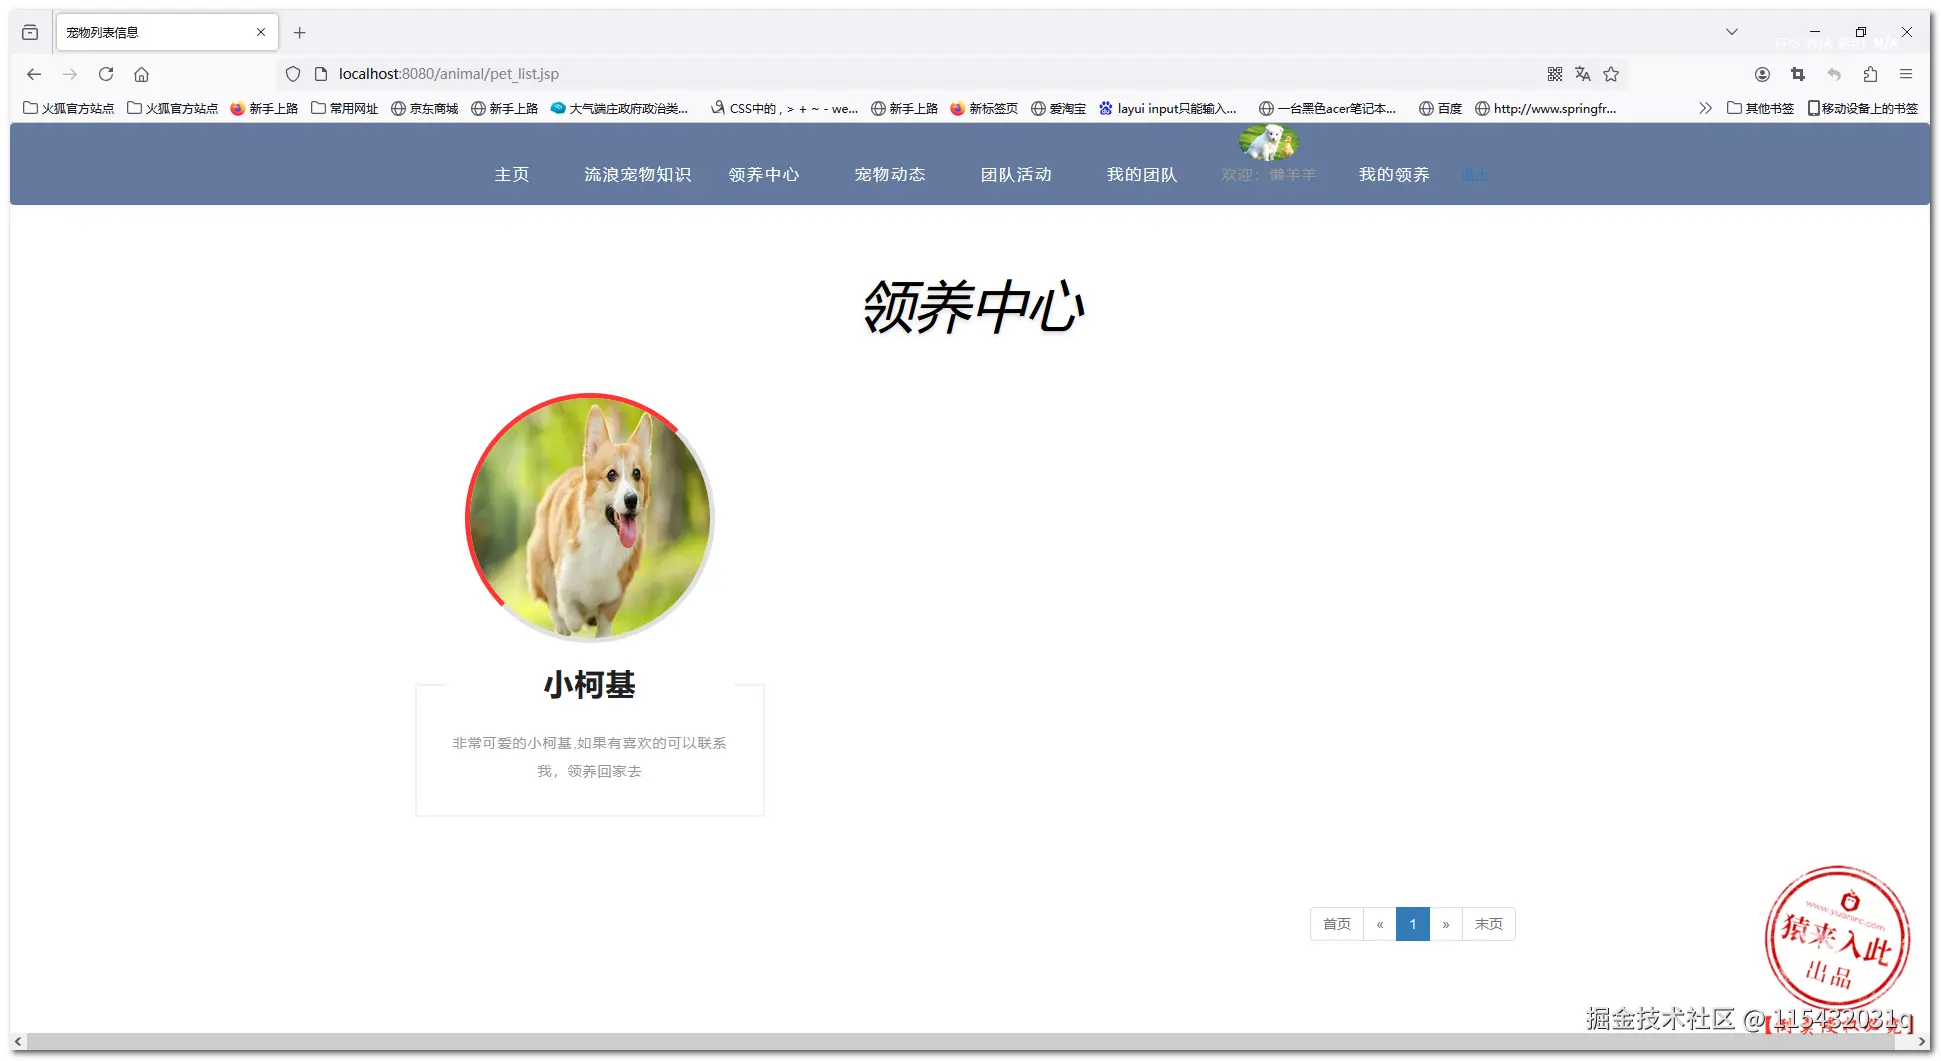Switch to the 宠物列表信息 tab
The image size is (1941, 1061).
click(x=150, y=31)
